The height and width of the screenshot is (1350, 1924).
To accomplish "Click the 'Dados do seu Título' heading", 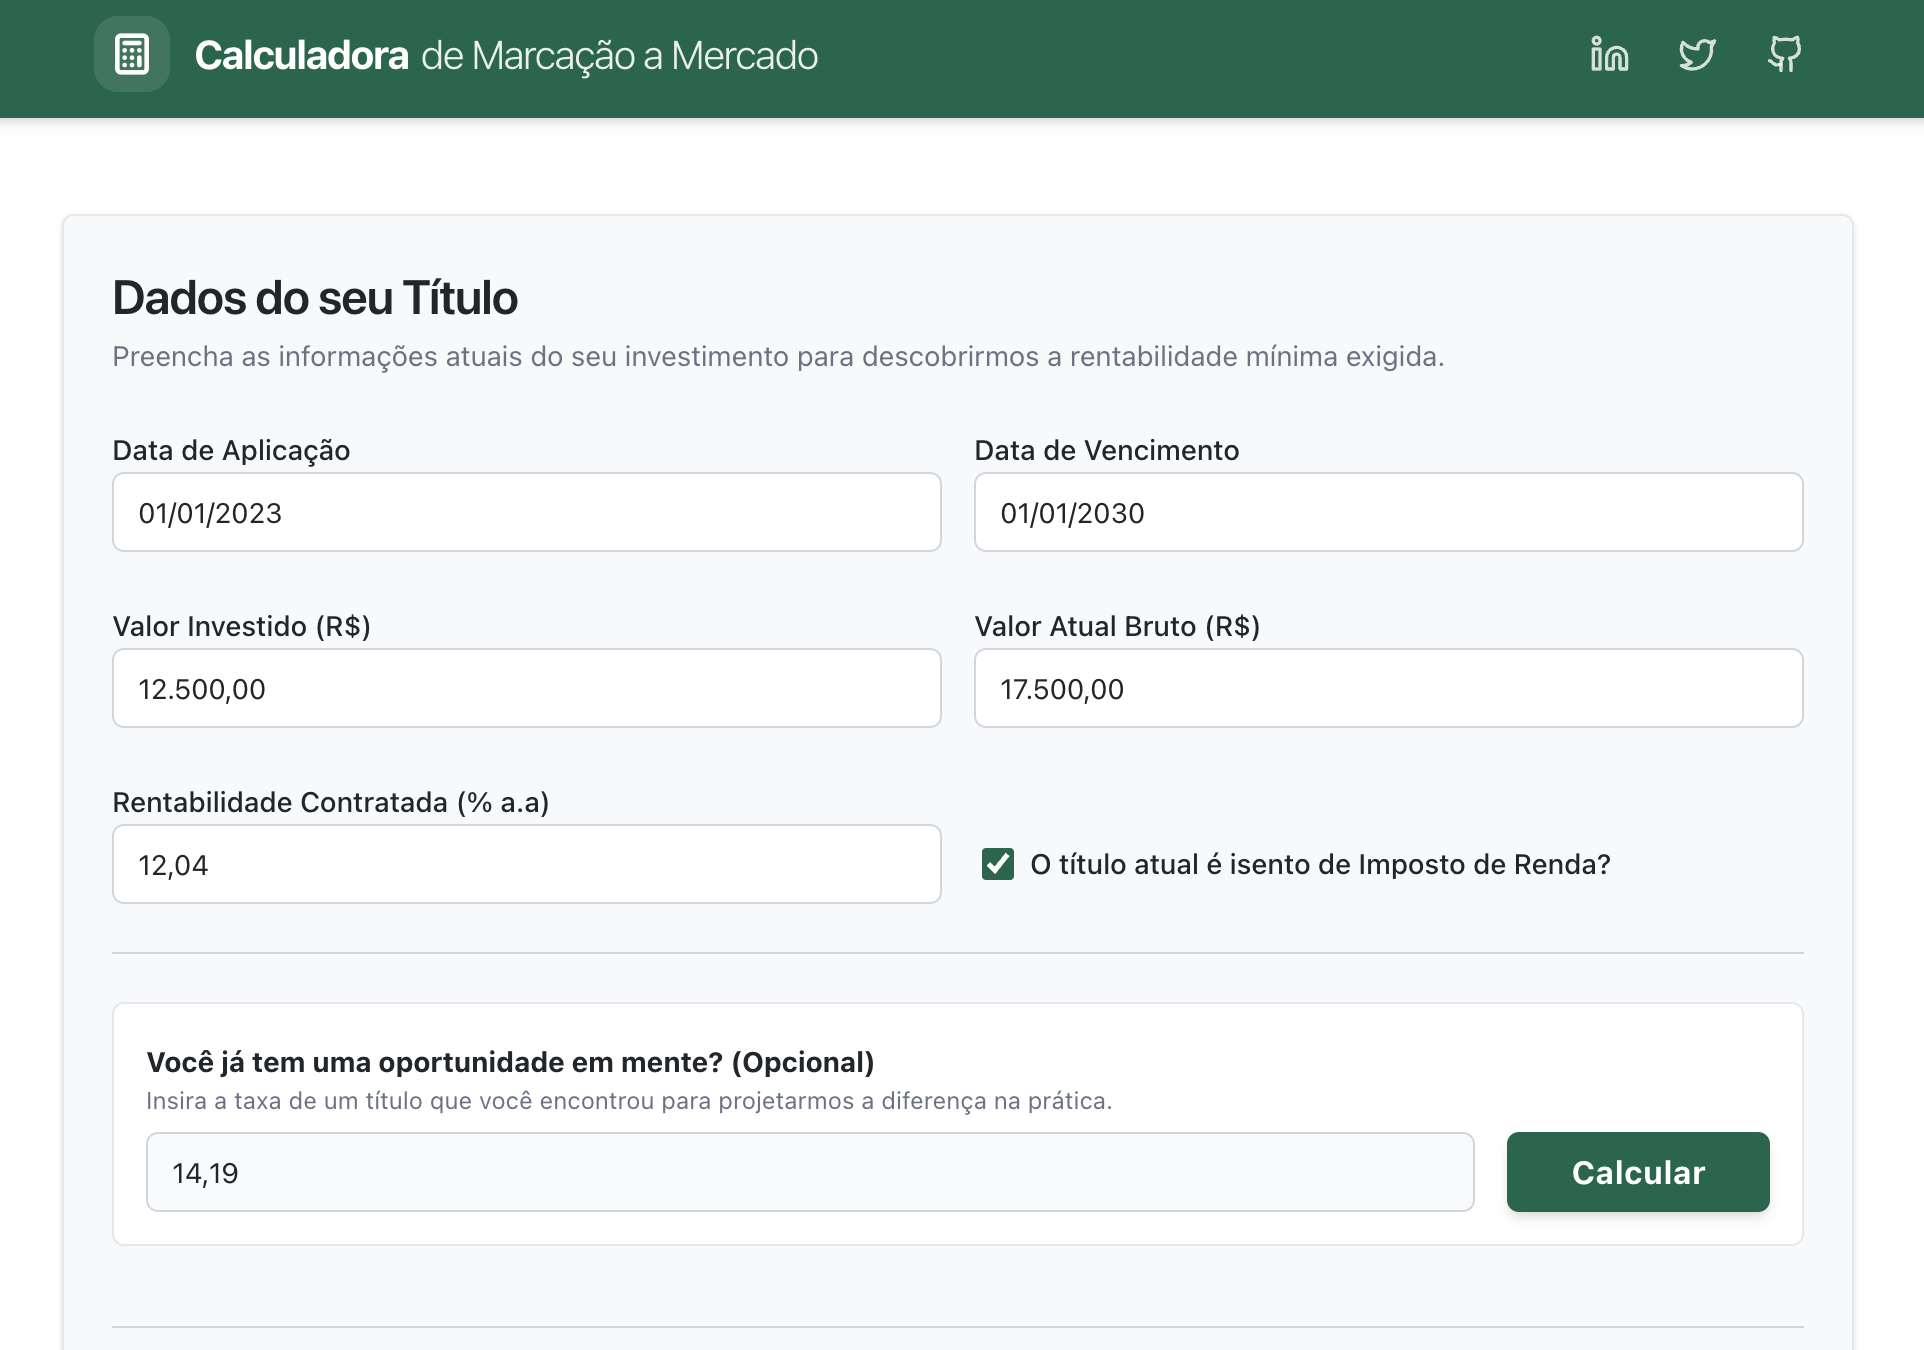I will point(315,298).
